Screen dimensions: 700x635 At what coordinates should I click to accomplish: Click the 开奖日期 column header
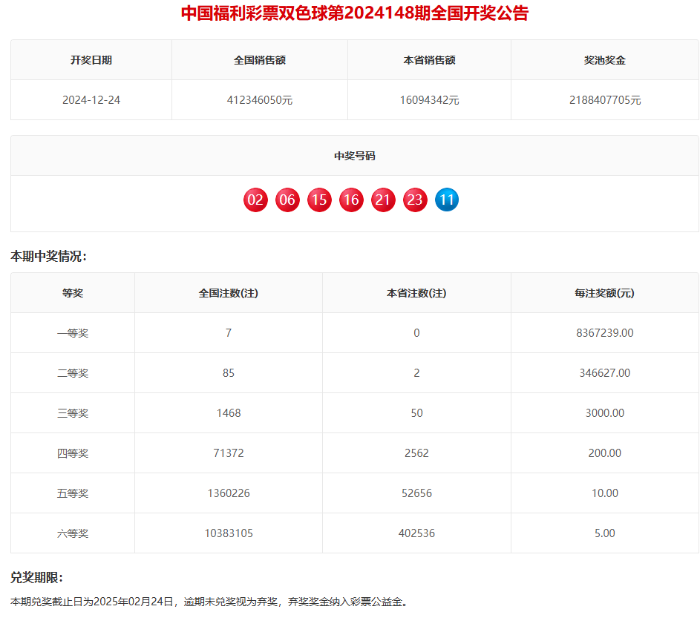tap(91, 60)
